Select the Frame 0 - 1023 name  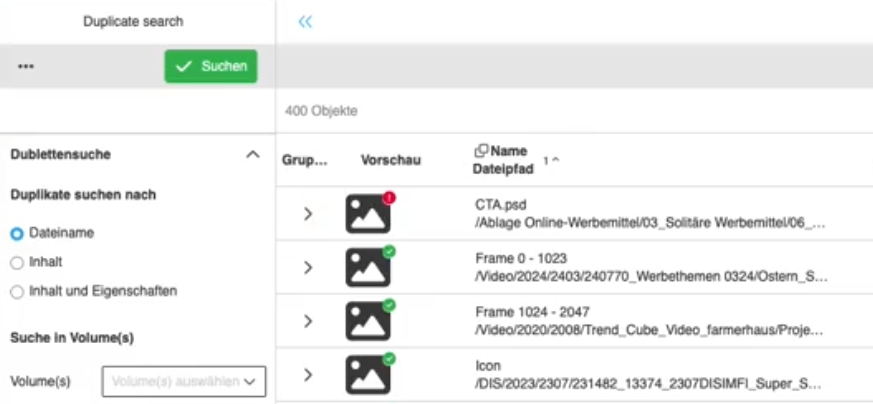click(521, 259)
